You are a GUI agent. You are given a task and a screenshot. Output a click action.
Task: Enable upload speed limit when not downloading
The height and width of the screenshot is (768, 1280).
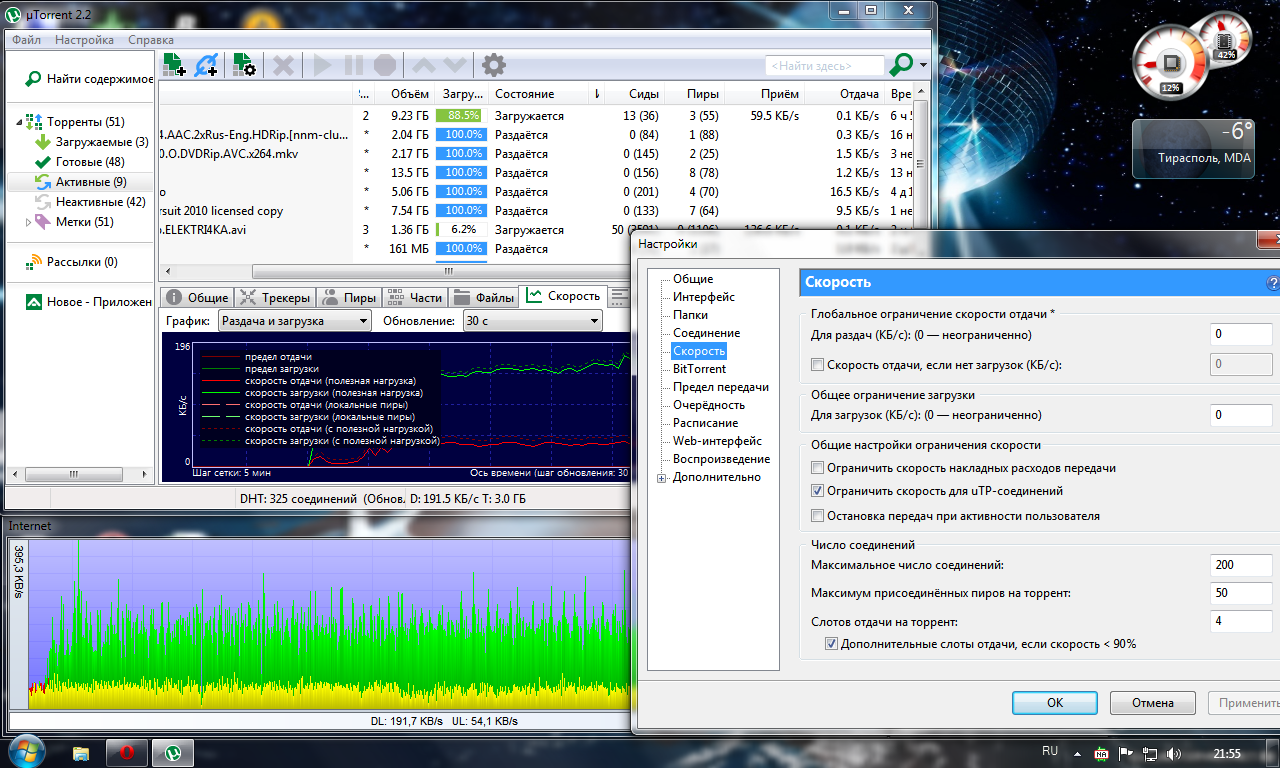(818, 365)
